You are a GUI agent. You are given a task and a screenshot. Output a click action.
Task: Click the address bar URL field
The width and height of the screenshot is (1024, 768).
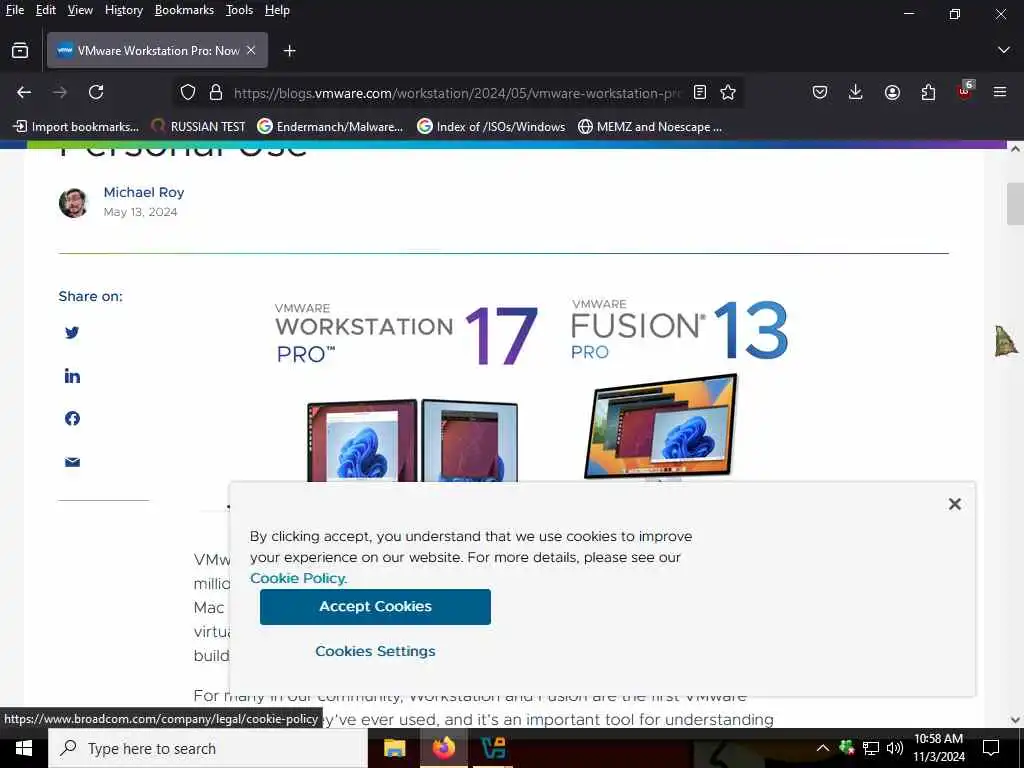tap(456, 93)
